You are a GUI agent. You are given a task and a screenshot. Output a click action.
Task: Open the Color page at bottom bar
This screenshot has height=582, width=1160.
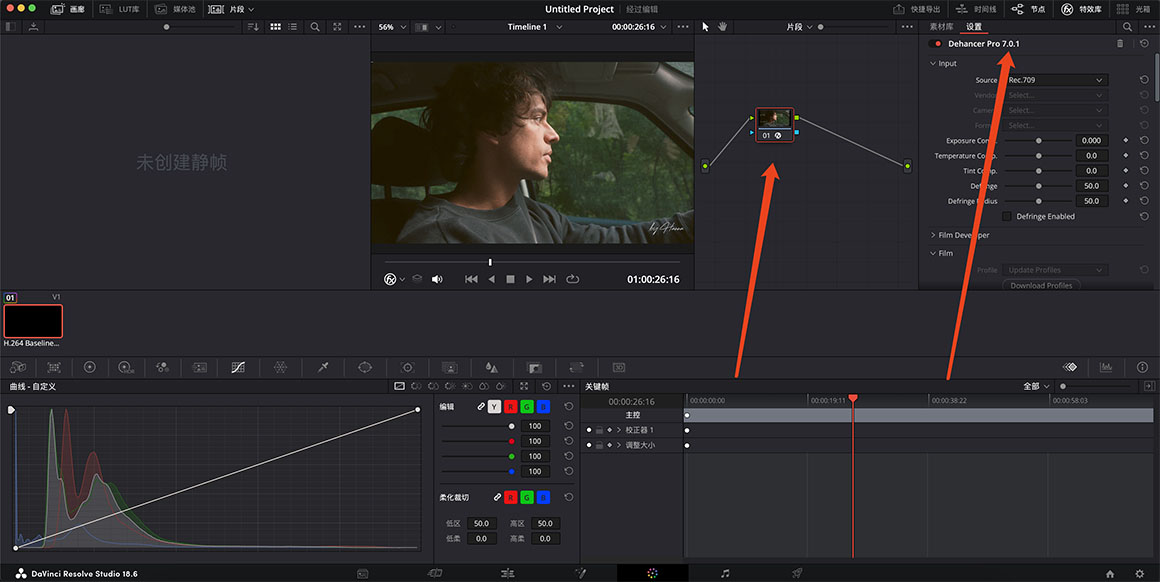pyautogui.click(x=652, y=573)
